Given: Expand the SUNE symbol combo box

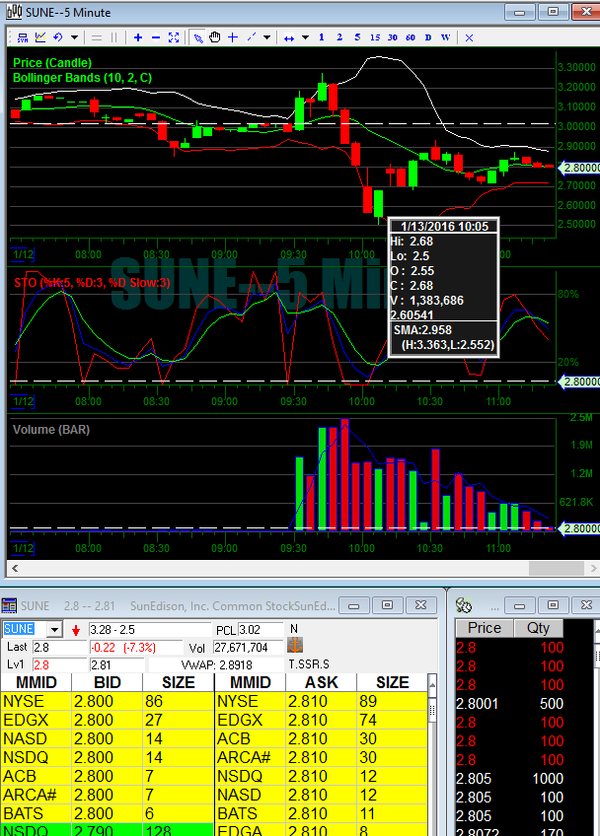Looking at the screenshot, I should pos(54,629).
